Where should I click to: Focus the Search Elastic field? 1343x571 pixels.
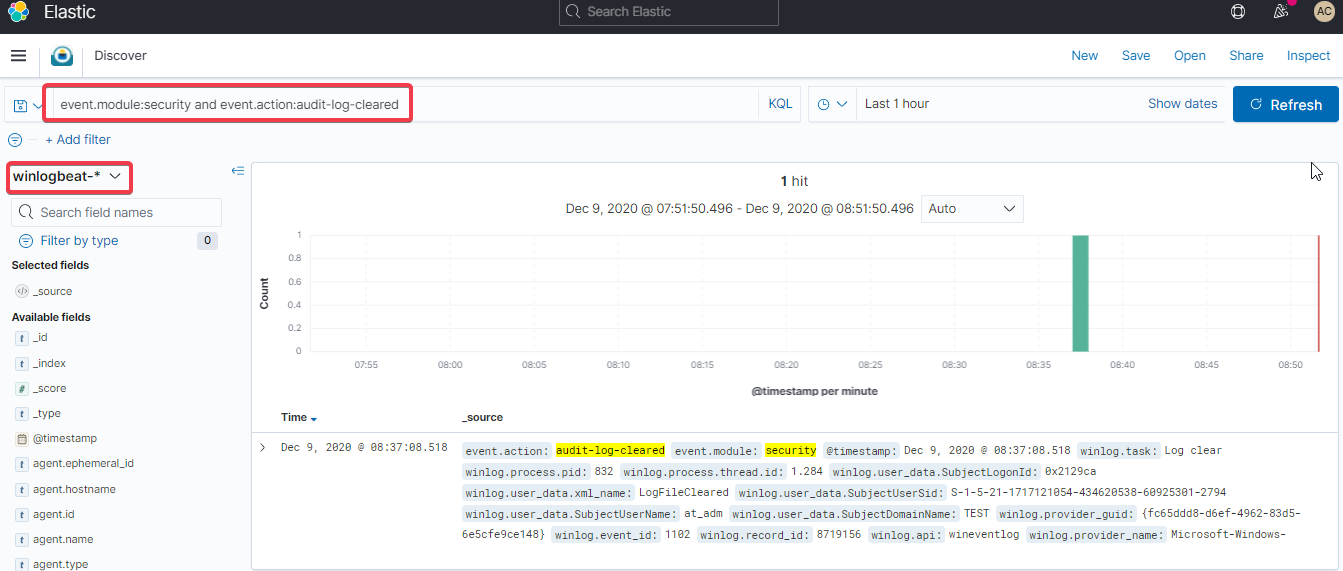668,12
